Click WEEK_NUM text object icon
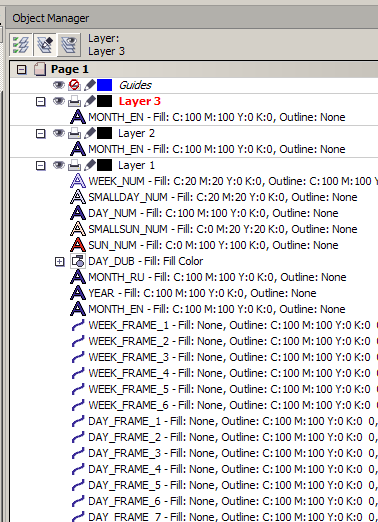Viewport: 378px width, 522px height. [x=78, y=181]
